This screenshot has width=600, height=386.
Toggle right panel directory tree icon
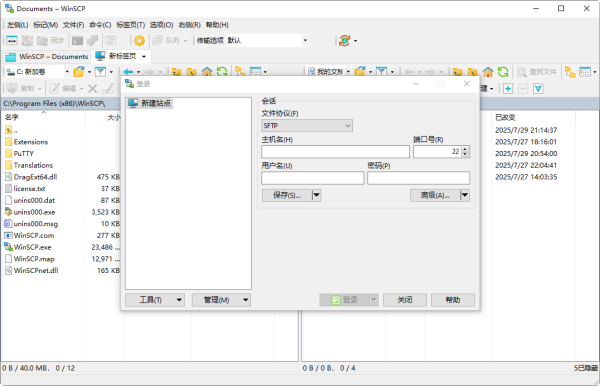point(570,72)
